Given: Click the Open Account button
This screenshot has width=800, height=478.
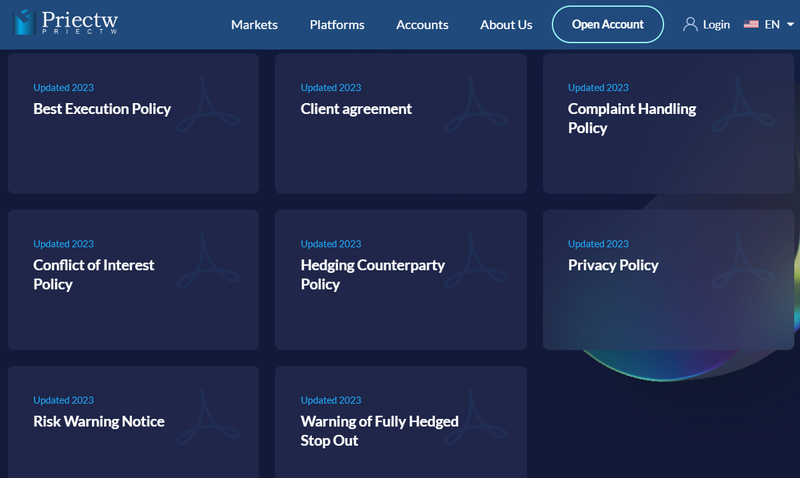Looking at the screenshot, I should [607, 24].
